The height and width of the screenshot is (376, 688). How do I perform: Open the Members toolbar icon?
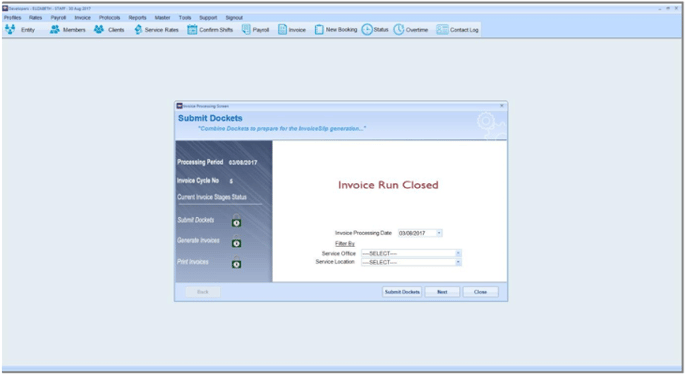[x=55, y=29]
